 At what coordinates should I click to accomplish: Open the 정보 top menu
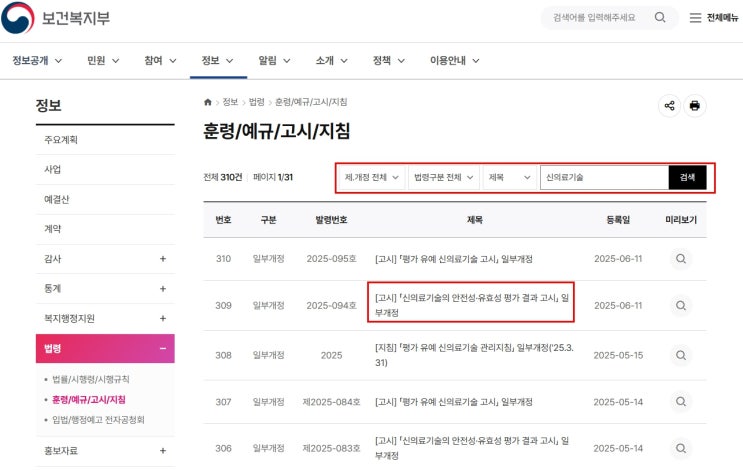(217, 61)
